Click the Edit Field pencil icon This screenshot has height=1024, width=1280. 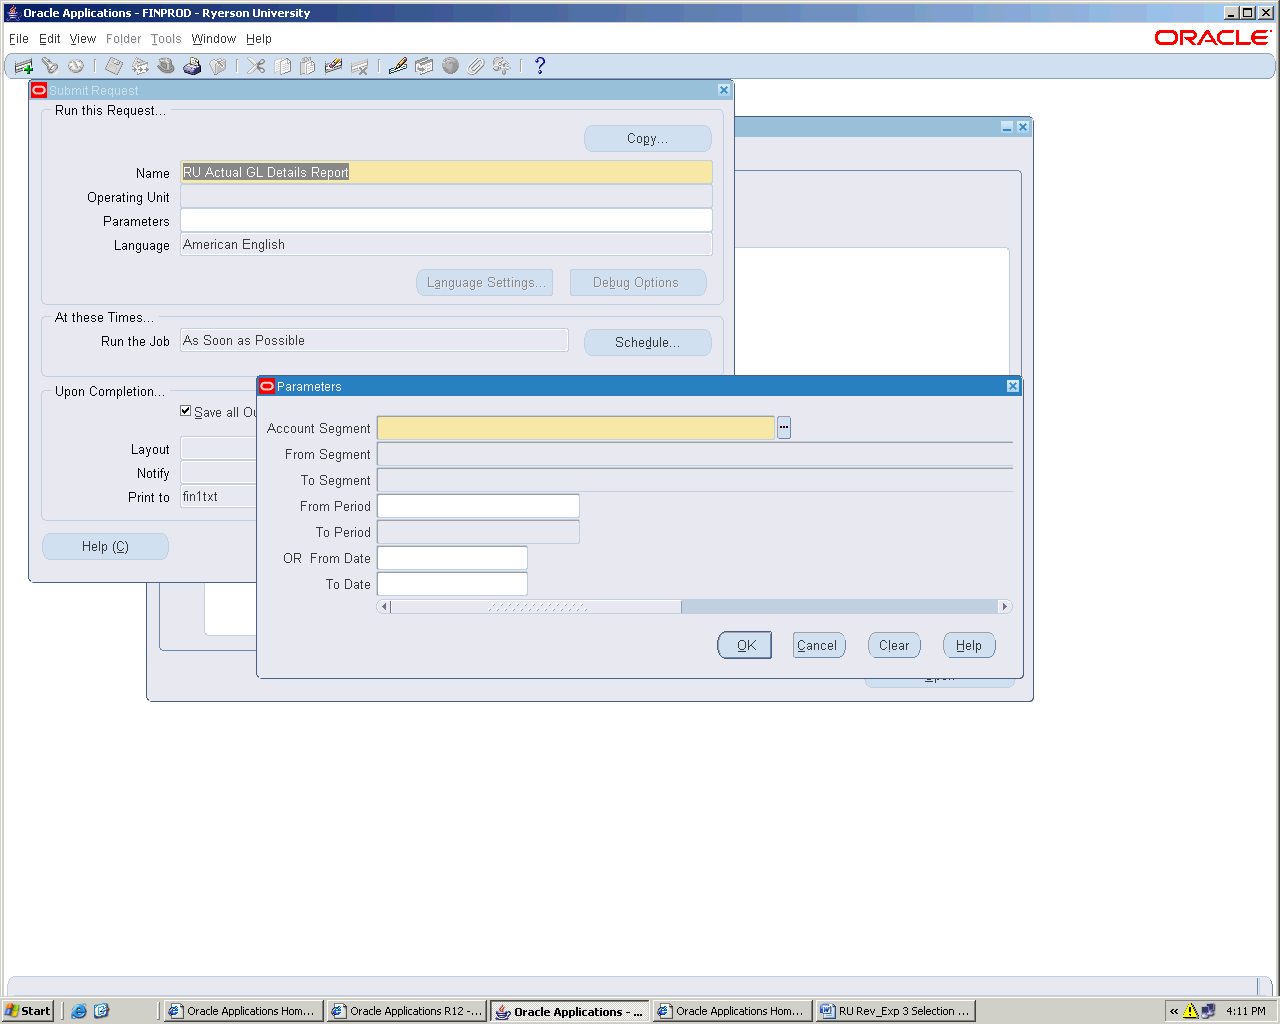[398, 66]
